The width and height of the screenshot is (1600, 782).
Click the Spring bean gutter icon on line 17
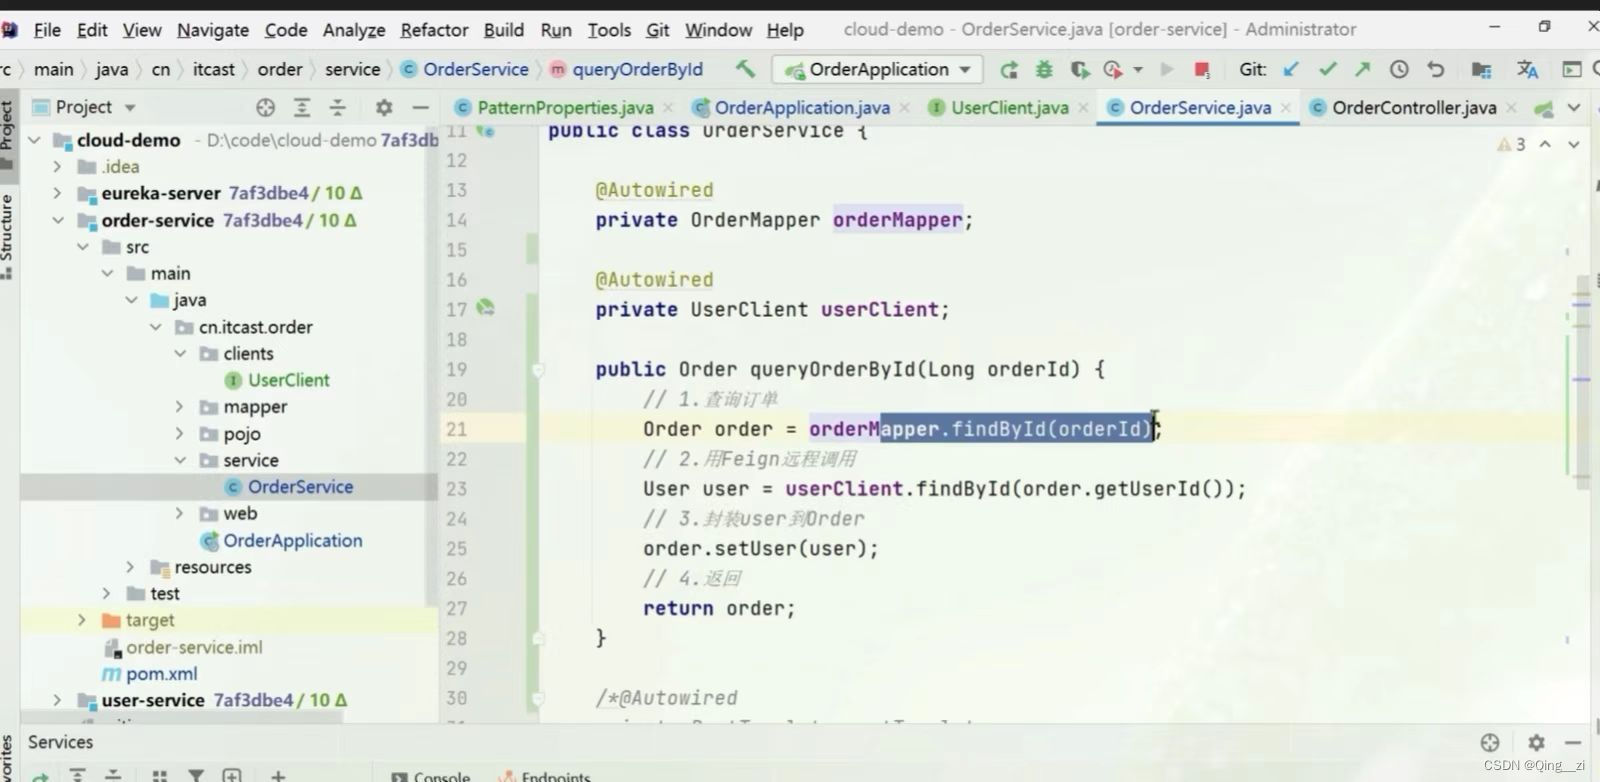486,308
